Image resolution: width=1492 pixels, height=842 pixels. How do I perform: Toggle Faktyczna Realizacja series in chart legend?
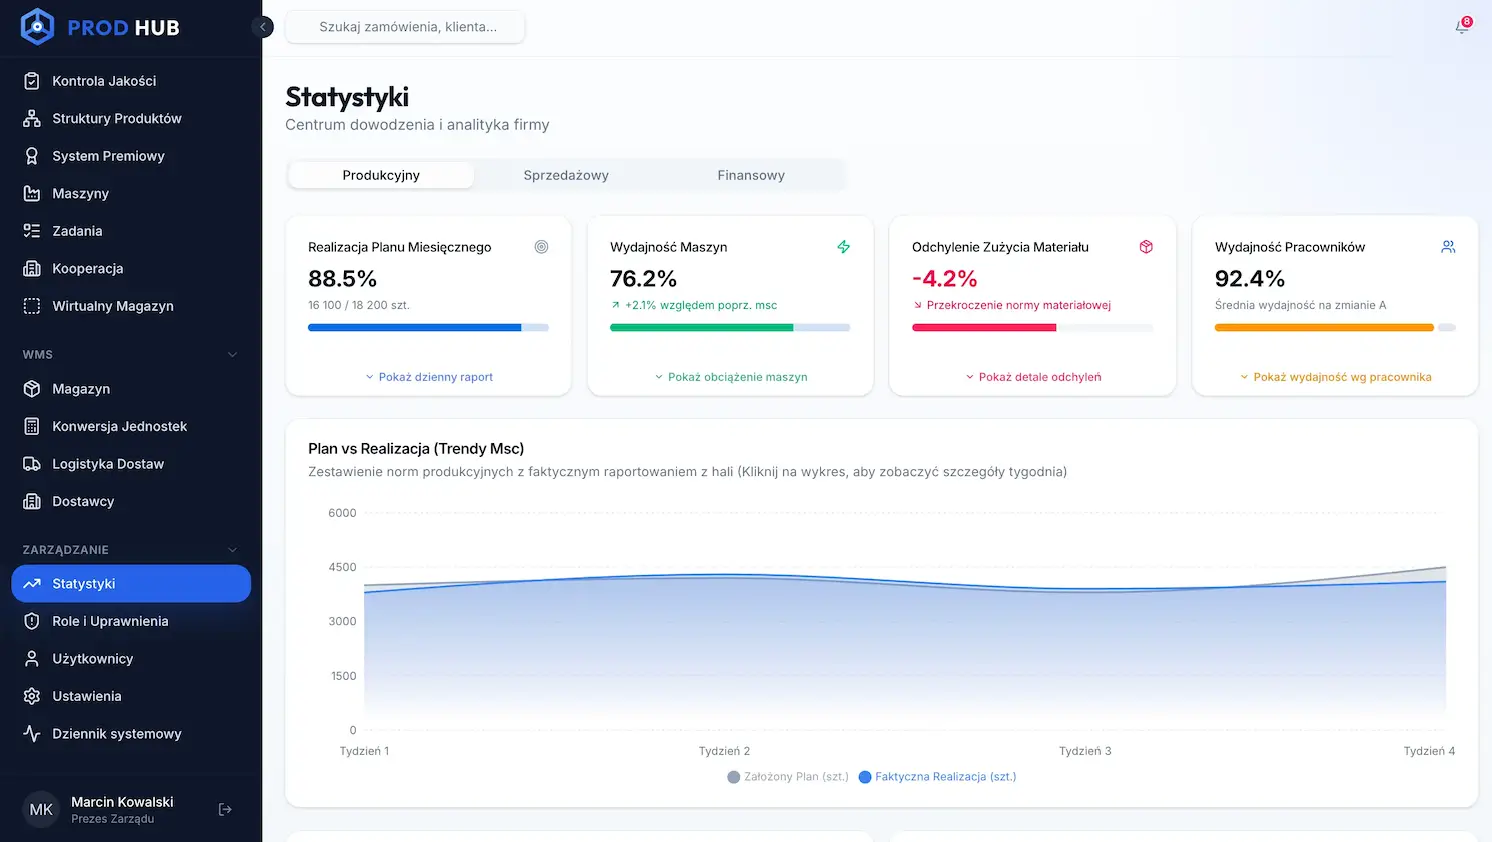click(937, 777)
